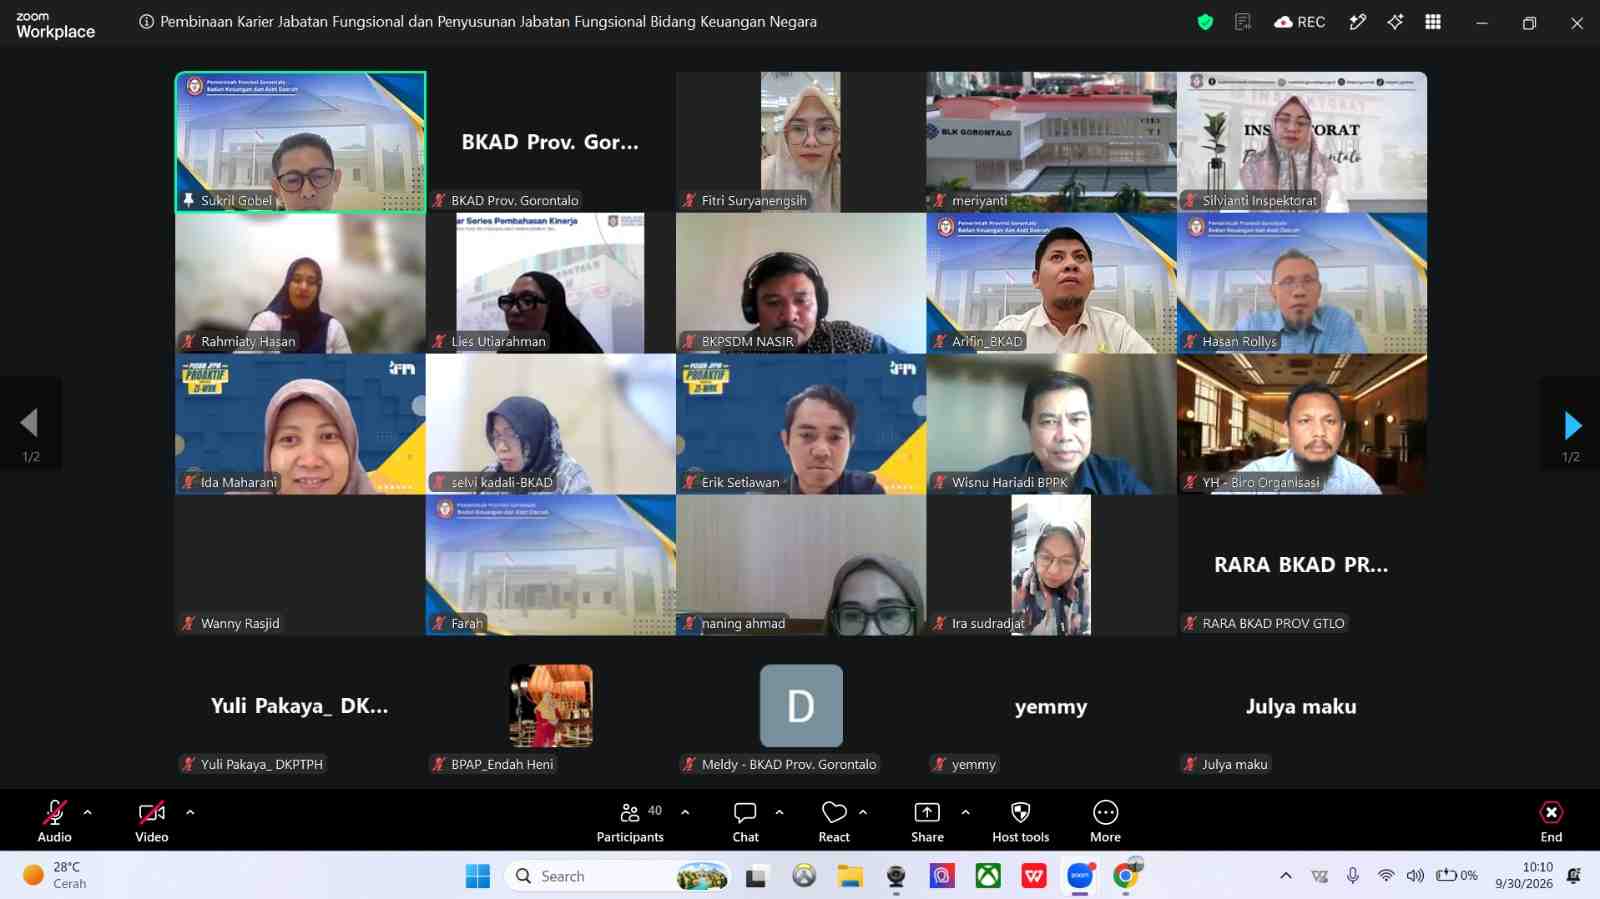1600x899 pixels.
Task: Open the green encryption shield info
Action: [x=1205, y=22]
